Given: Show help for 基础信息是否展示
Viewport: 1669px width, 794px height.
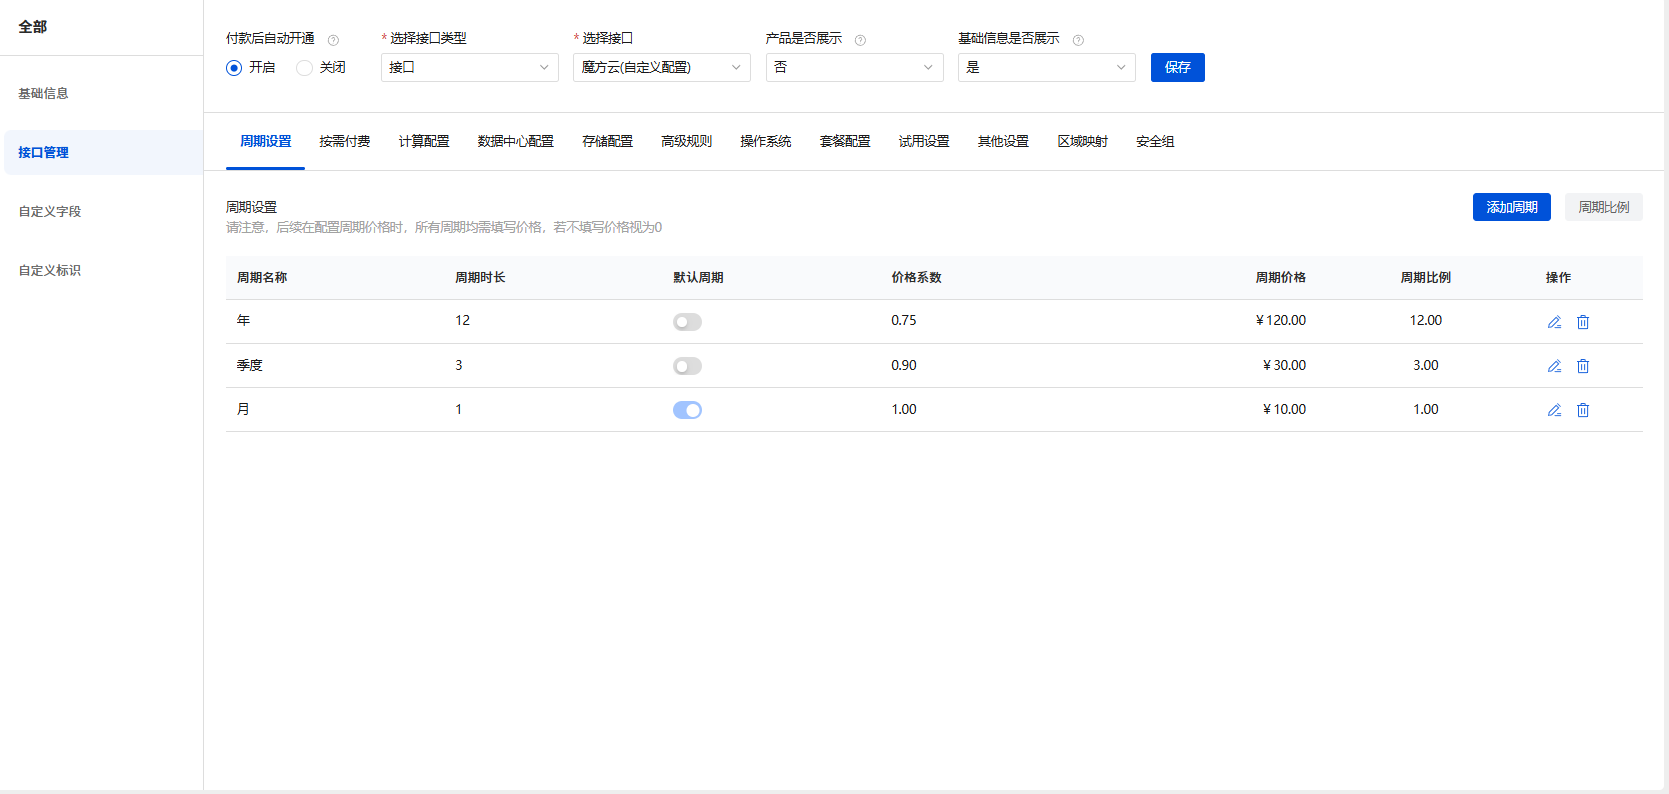Looking at the screenshot, I should tap(1078, 40).
